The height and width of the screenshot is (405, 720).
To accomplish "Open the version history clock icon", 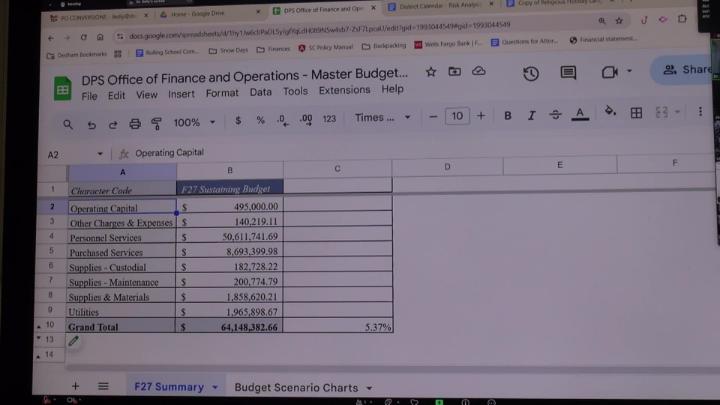I will pos(530,73).
